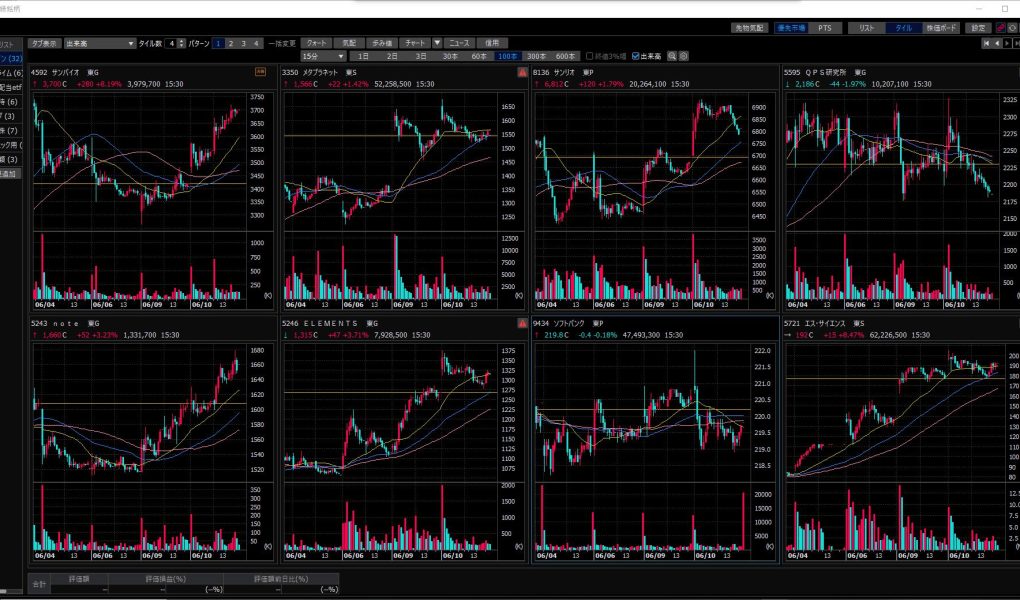Go to last page with skip-forward arrow
The image size is (1020, 600).
pos(1016,44)
